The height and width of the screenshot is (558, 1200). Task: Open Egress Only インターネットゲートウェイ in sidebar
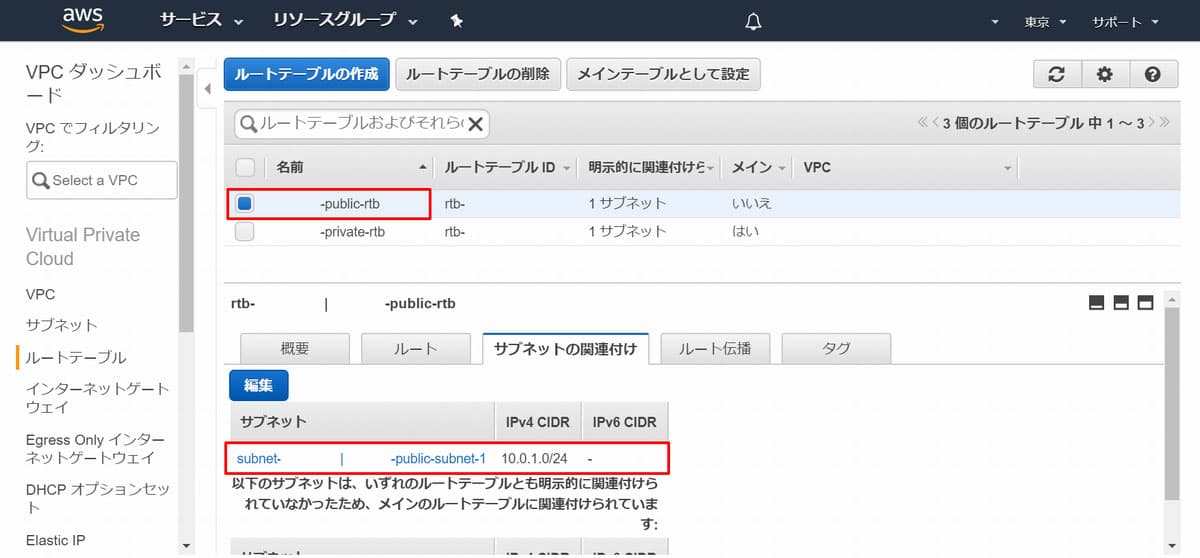96,448
